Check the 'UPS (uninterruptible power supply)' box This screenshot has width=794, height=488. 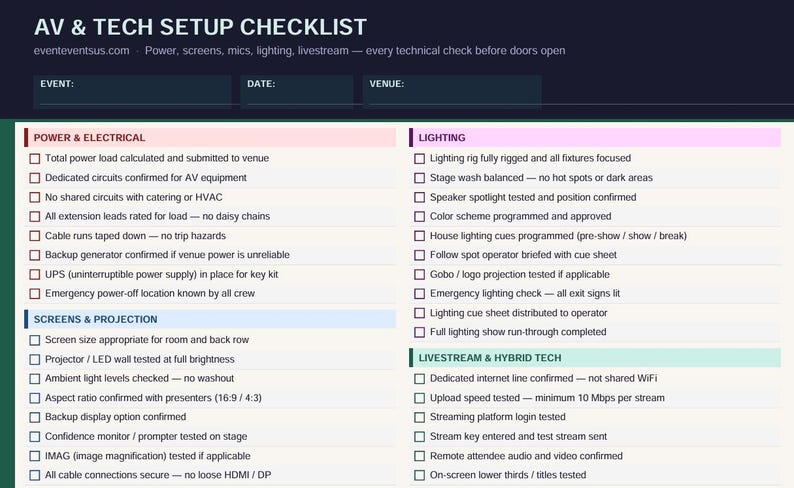[x=34, y=274]
